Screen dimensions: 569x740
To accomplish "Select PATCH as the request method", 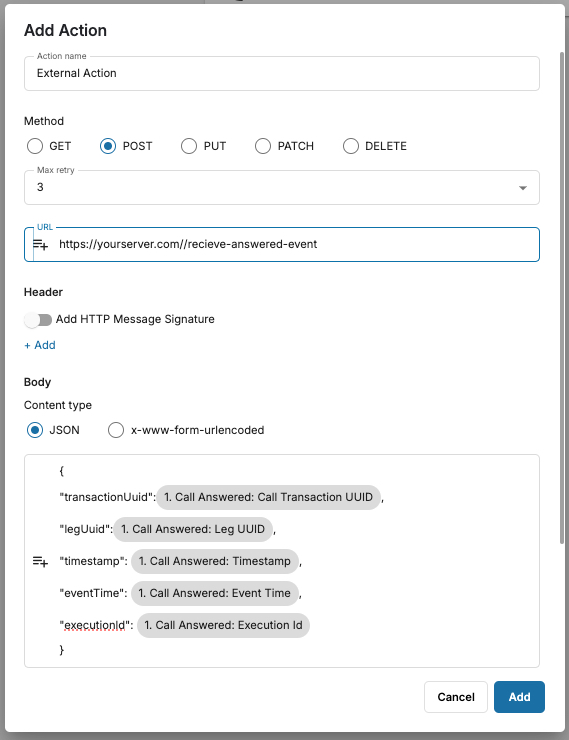I will tap(263, 146).
